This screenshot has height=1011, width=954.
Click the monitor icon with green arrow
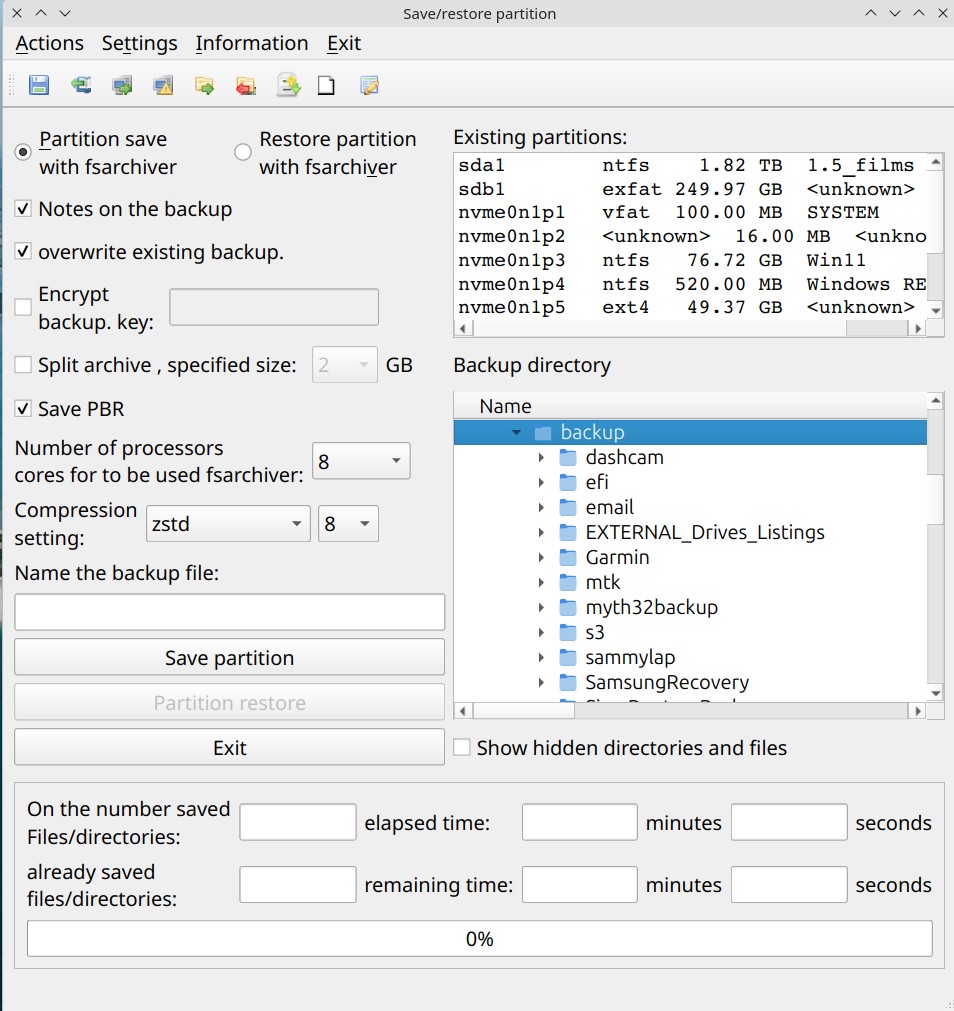click(x=122, y=86)
